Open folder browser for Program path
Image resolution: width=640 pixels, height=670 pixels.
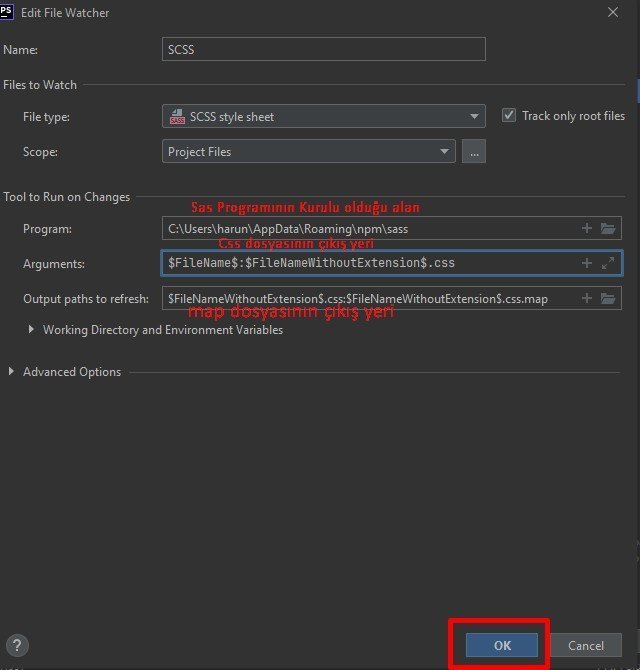pyautogui.click(x=607, y=229)
